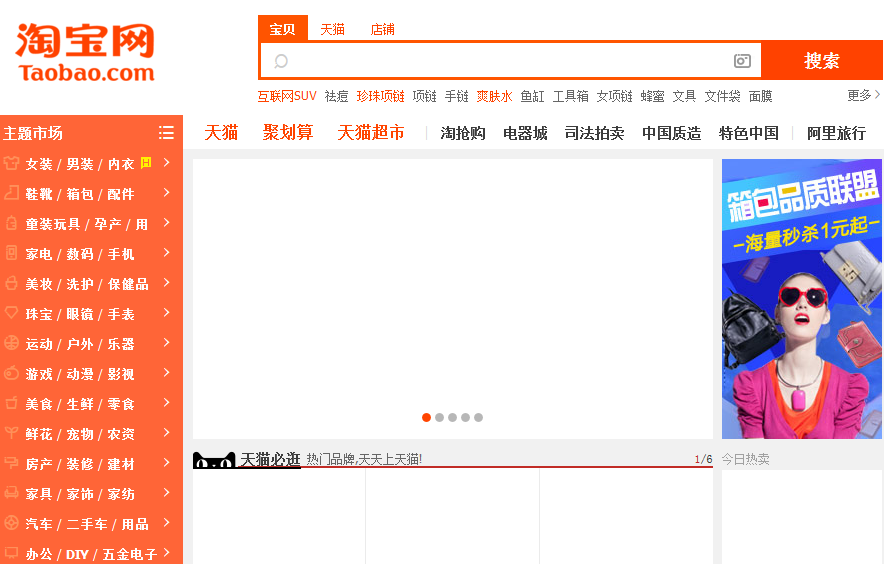This screenshot has width=884, height=564.
Task: Expand 女装 / 男装 / 内衣 category arrow
Action: (166, 162)
